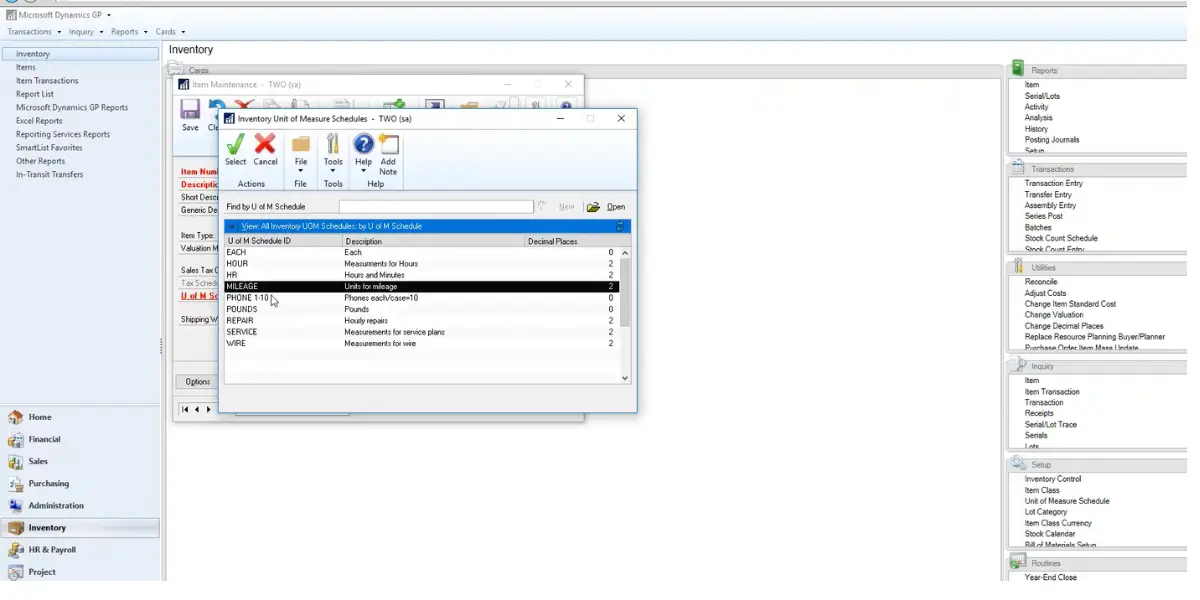This screenshot has height=600, width=1200.
Task: Click the refresh icon on the View bar
Action: 620,226
